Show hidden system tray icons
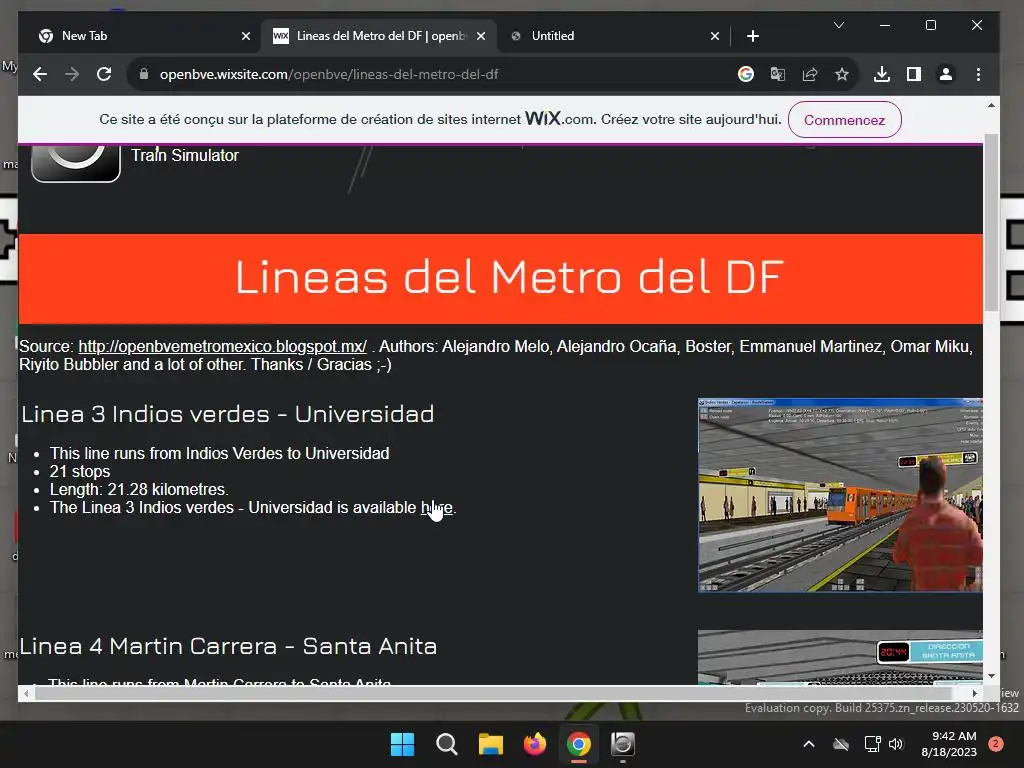 (x=808, y=744)
